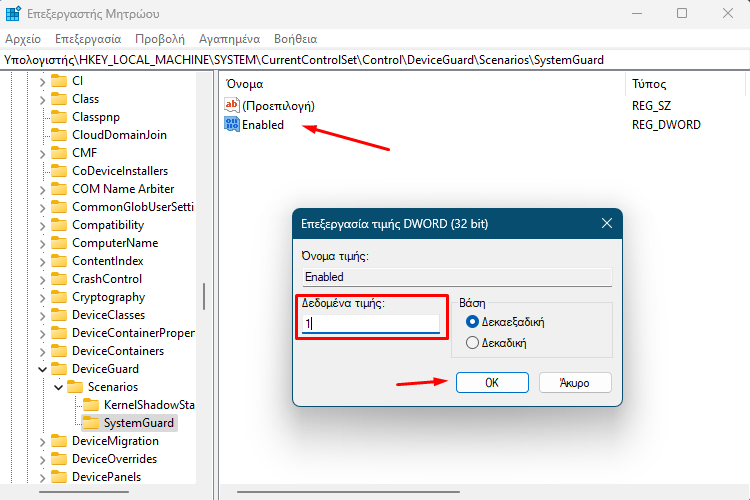Click the Δεδομένα τιμής value data field

tap(371, 324)
